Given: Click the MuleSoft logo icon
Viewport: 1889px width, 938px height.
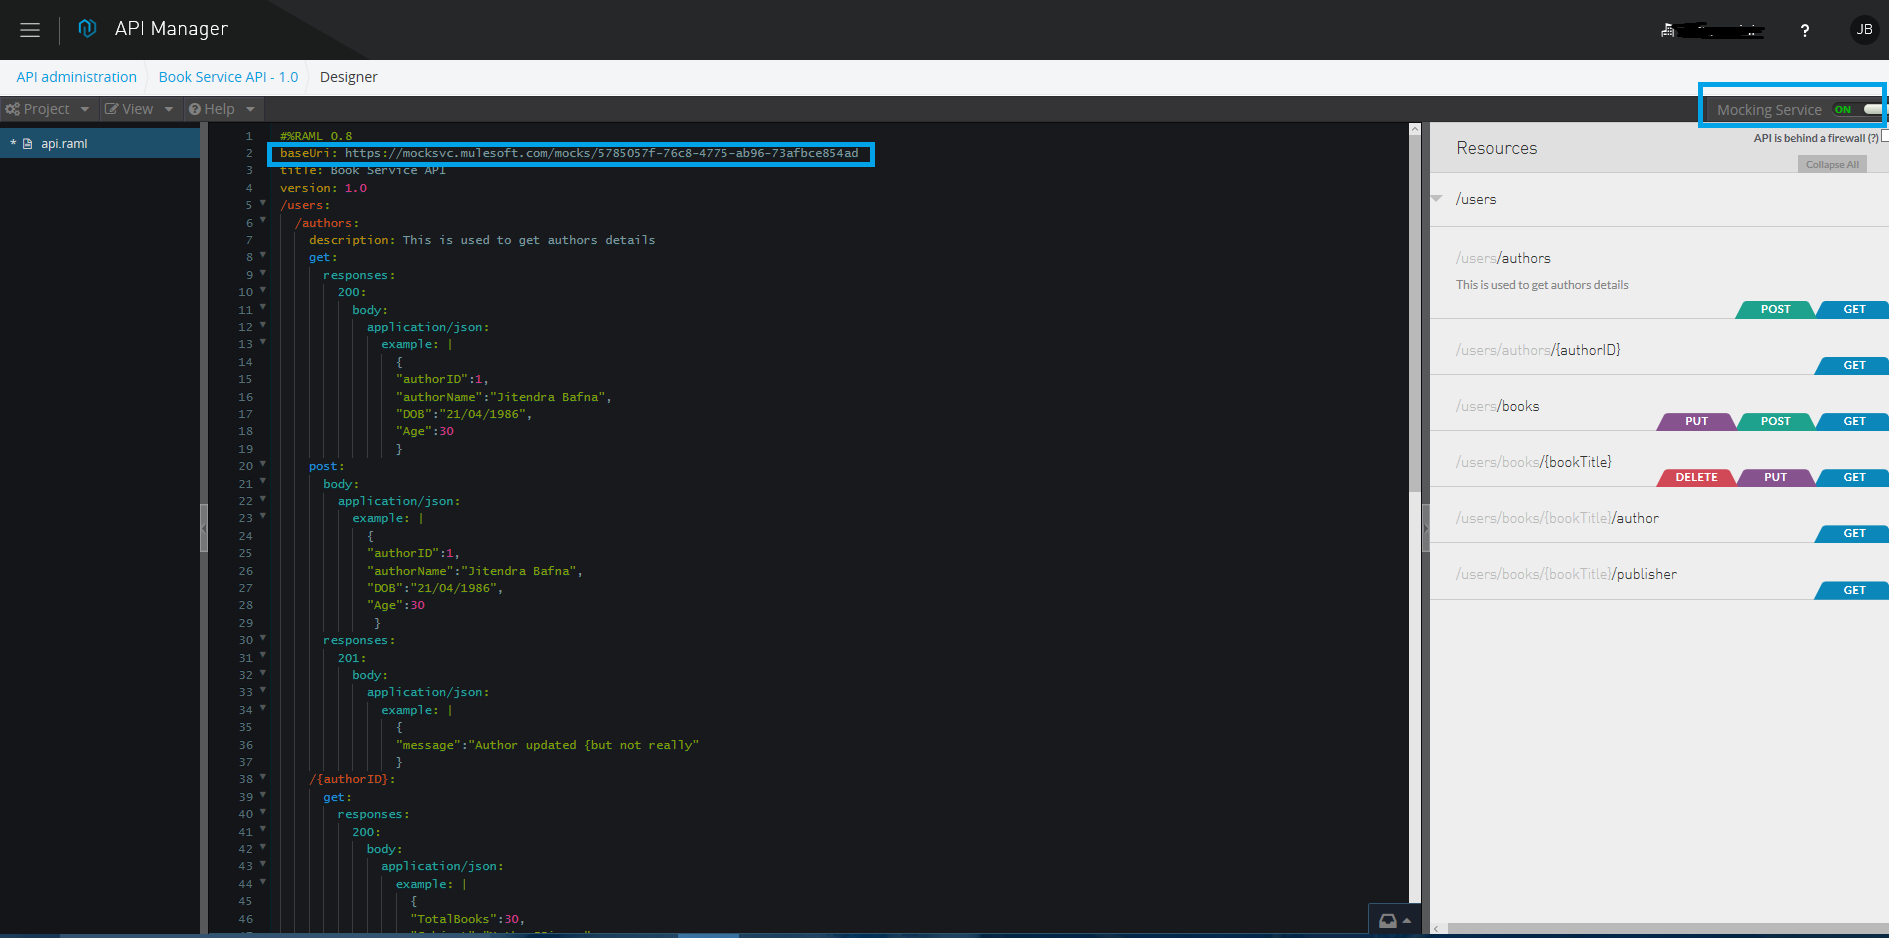Looking at the screenshot, I should 87,29.
